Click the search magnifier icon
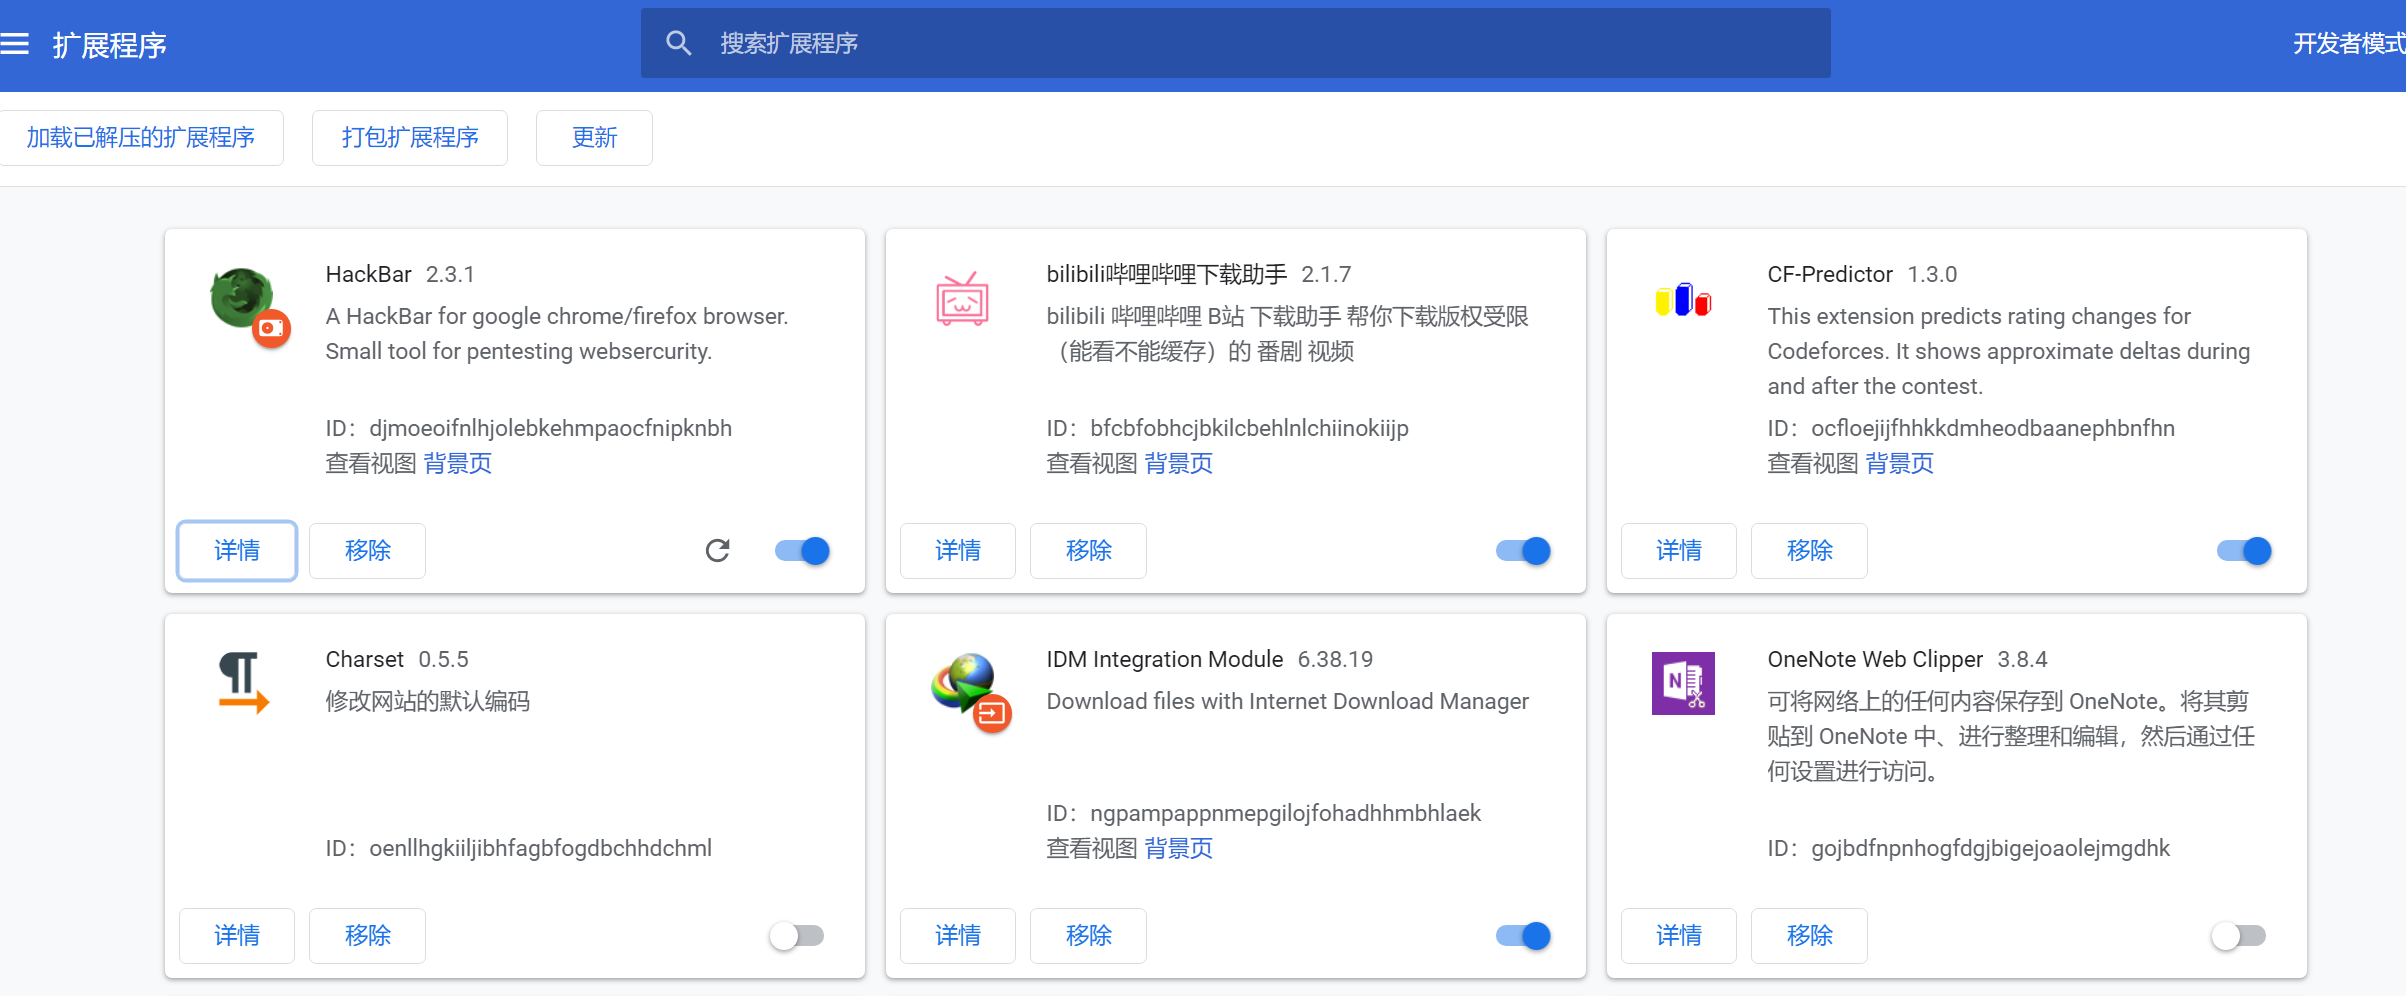This screenshot has width=2406, height=996. (679, 43)
